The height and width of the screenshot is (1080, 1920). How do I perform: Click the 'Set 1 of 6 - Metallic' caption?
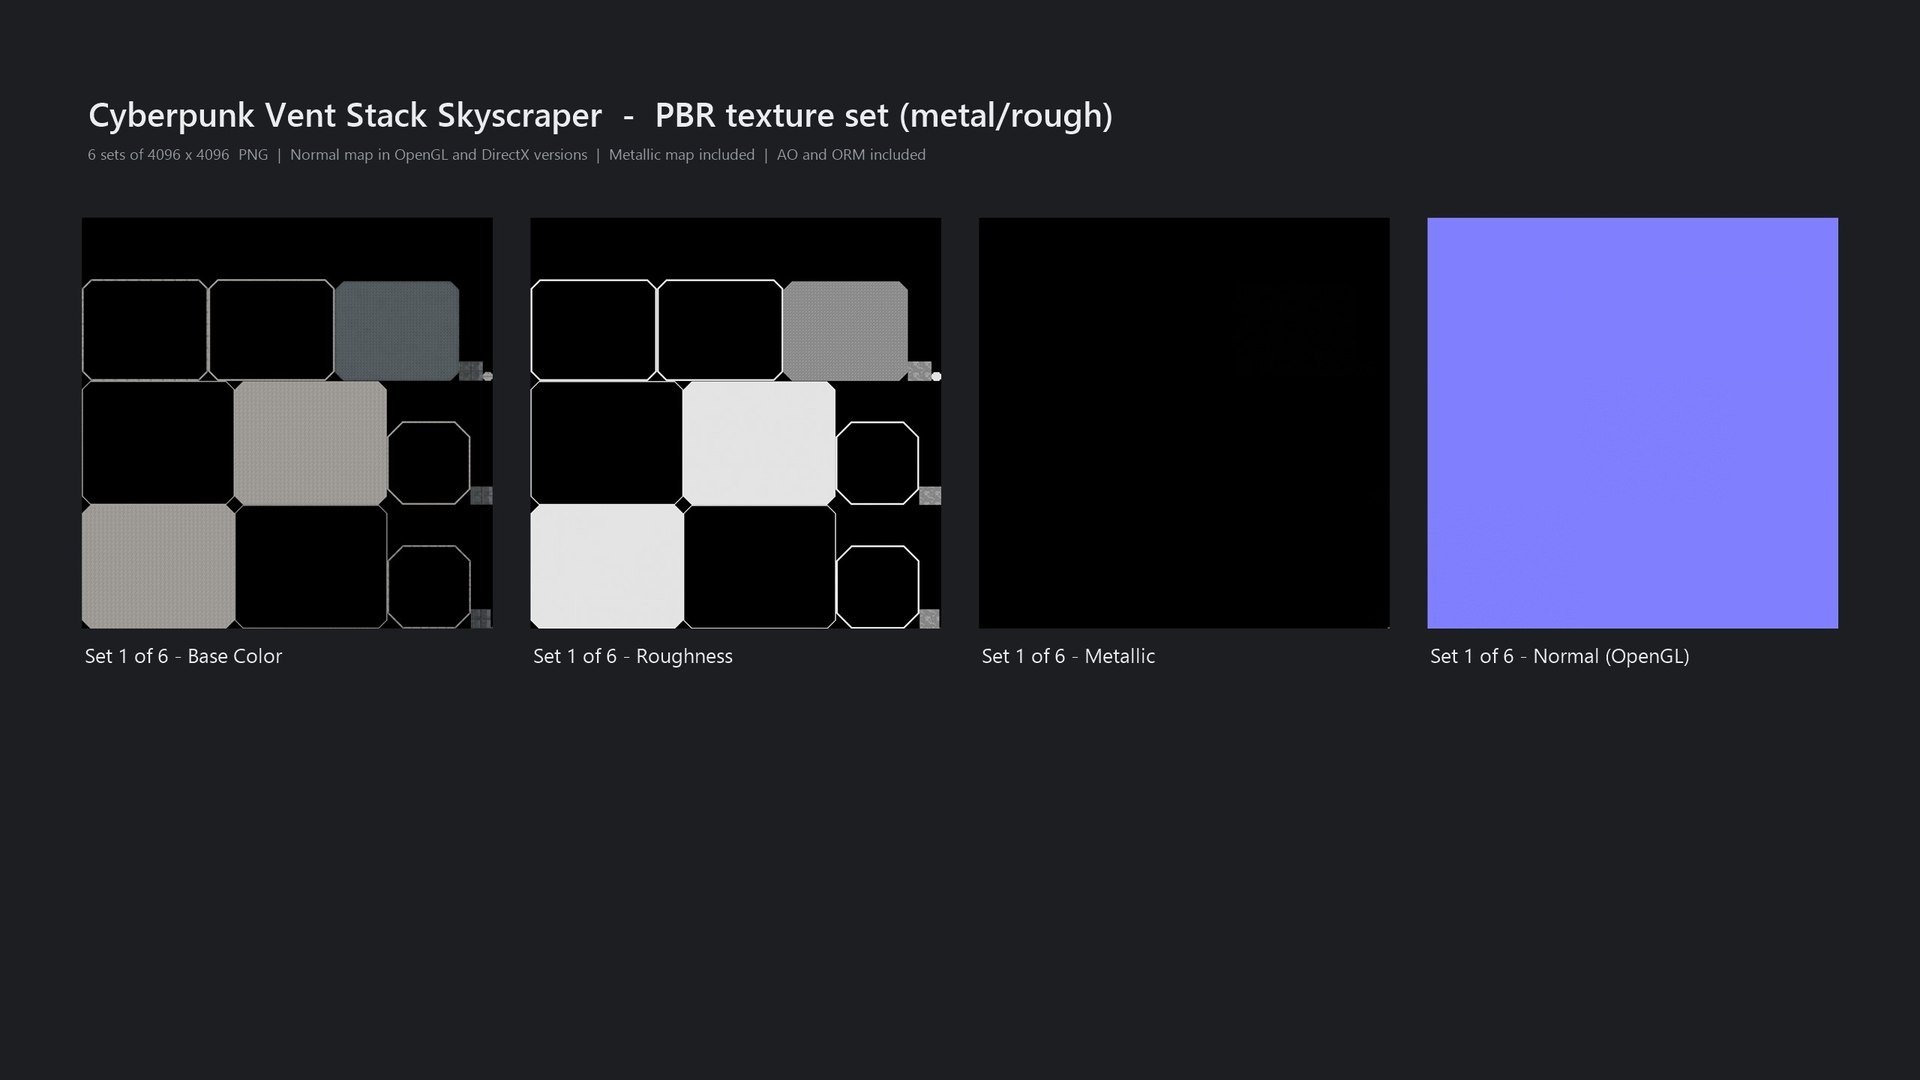1068,656
